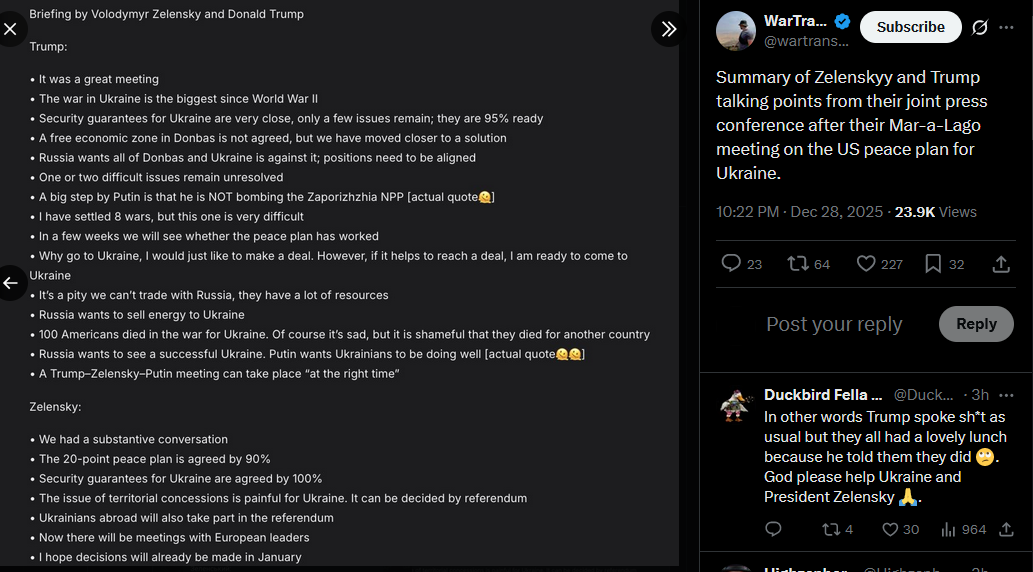Click the Grok icon beside Subscribe
Image resolution: width=1033 pixels, height=572 pixels.
[980, 28]
